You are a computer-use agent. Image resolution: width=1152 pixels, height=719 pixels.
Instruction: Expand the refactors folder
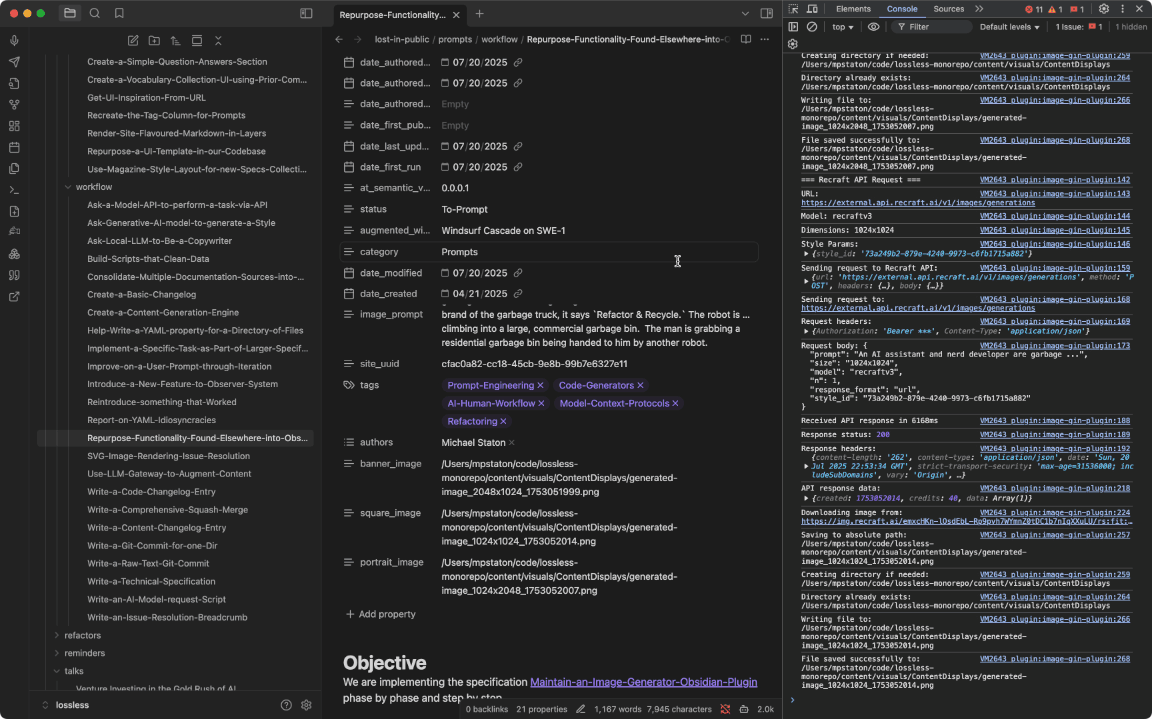pyautogui.click(x=57, y=635)
